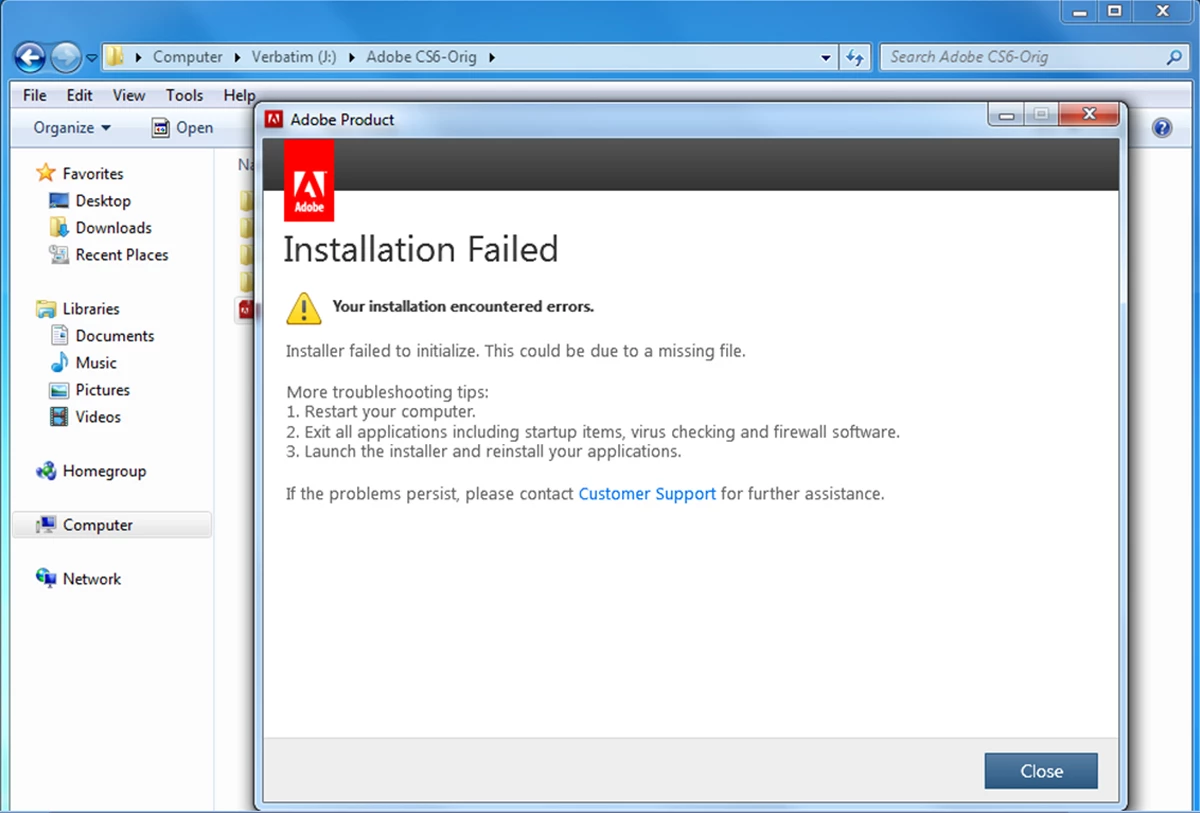Click the refresh button beside address bar

pos(855,58)
